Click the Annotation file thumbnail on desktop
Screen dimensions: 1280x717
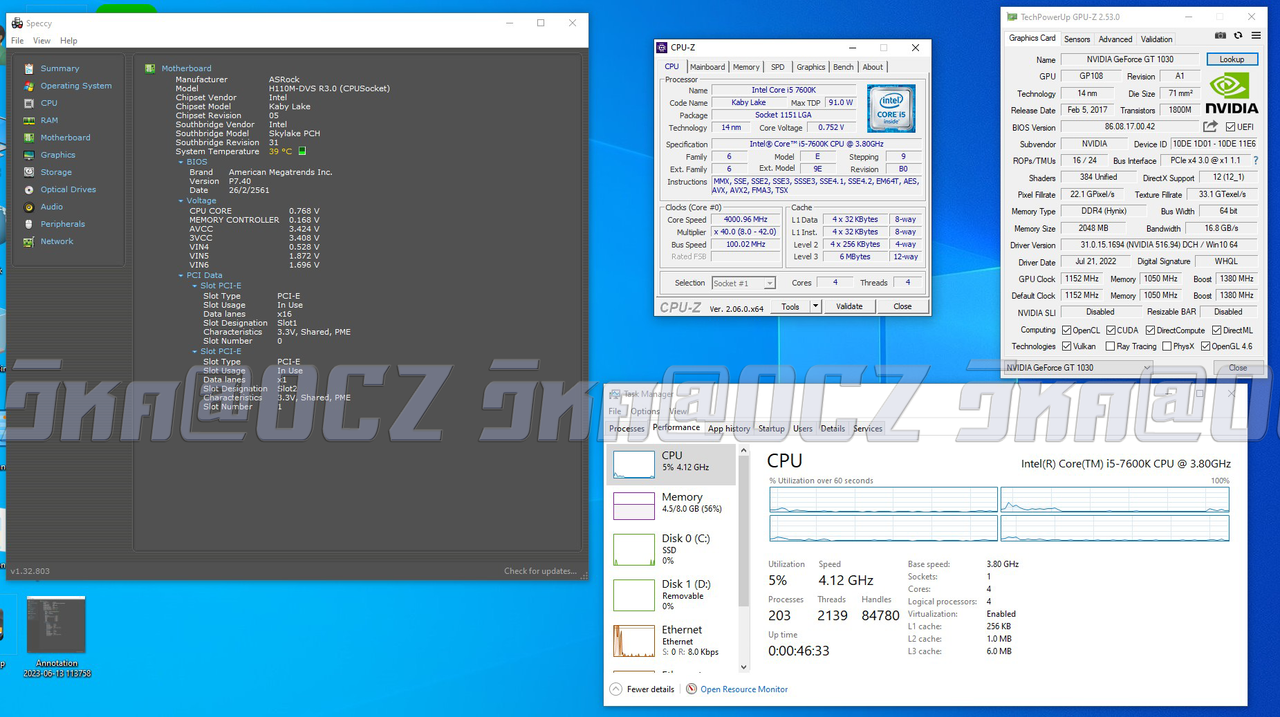[56, 626]
